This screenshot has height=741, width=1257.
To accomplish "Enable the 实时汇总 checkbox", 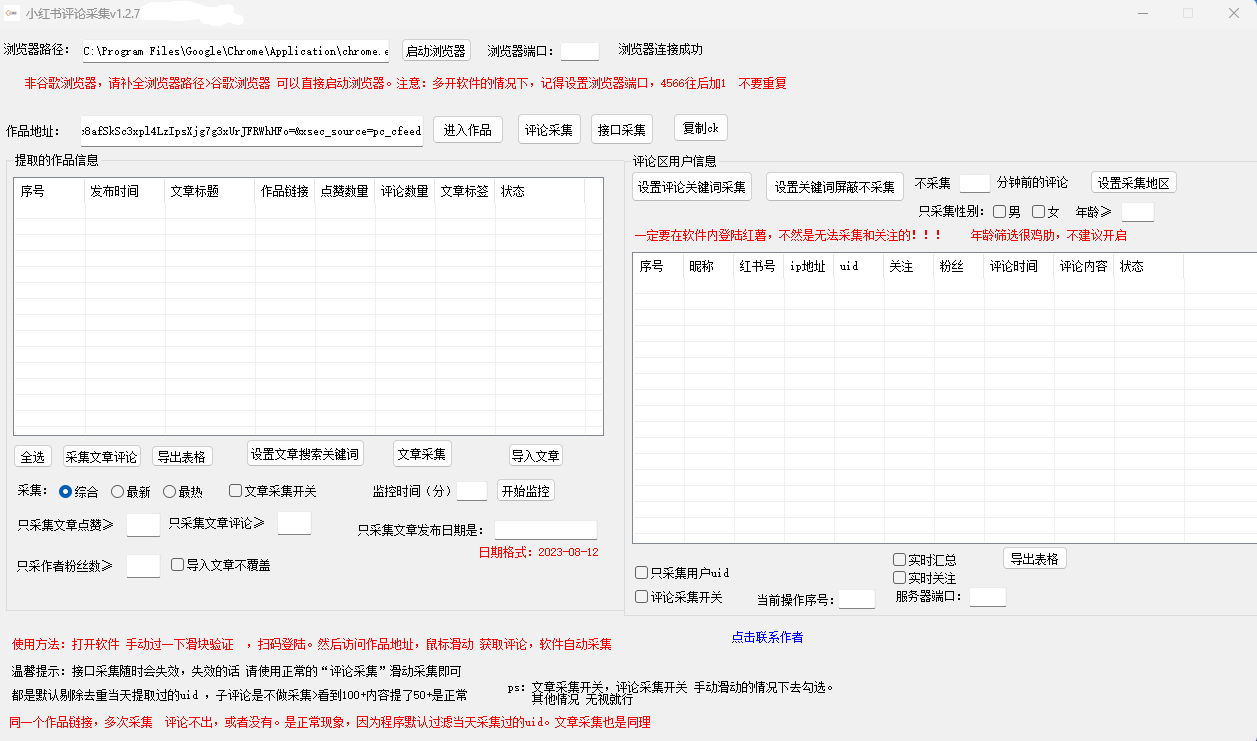I will (900, 560).
